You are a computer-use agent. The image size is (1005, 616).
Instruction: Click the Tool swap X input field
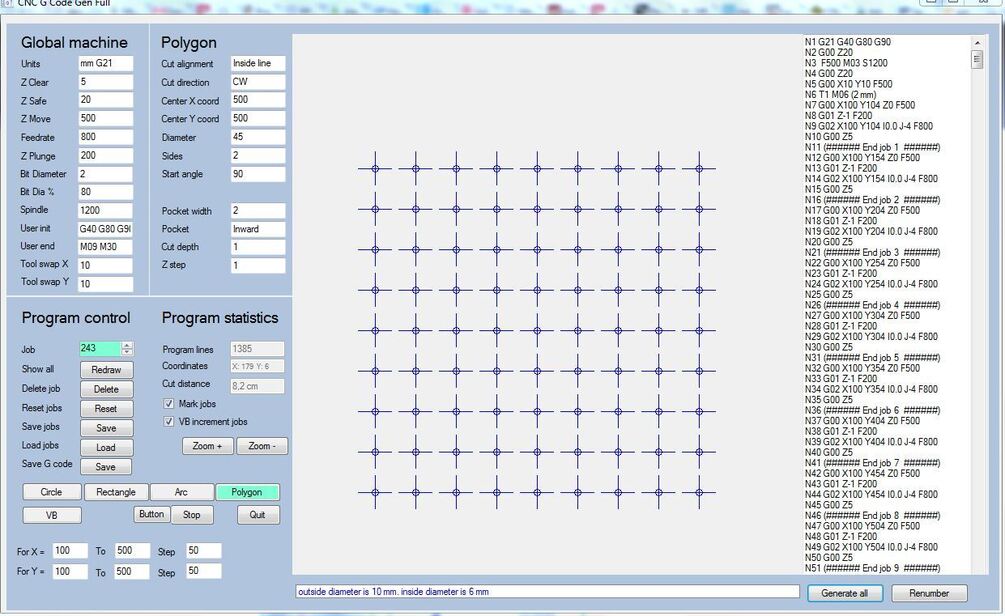[x=105, y=265]
